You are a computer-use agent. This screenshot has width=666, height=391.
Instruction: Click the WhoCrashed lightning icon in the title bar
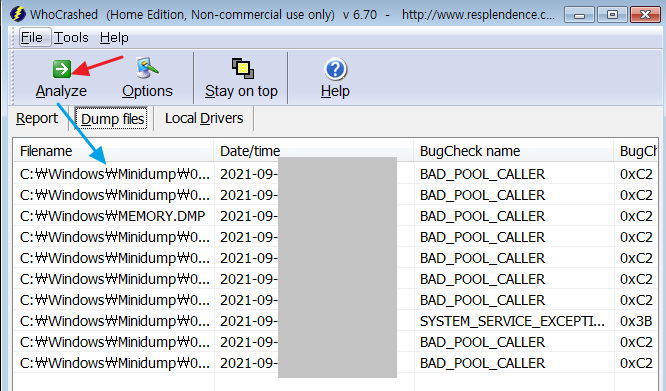(17, 14)
